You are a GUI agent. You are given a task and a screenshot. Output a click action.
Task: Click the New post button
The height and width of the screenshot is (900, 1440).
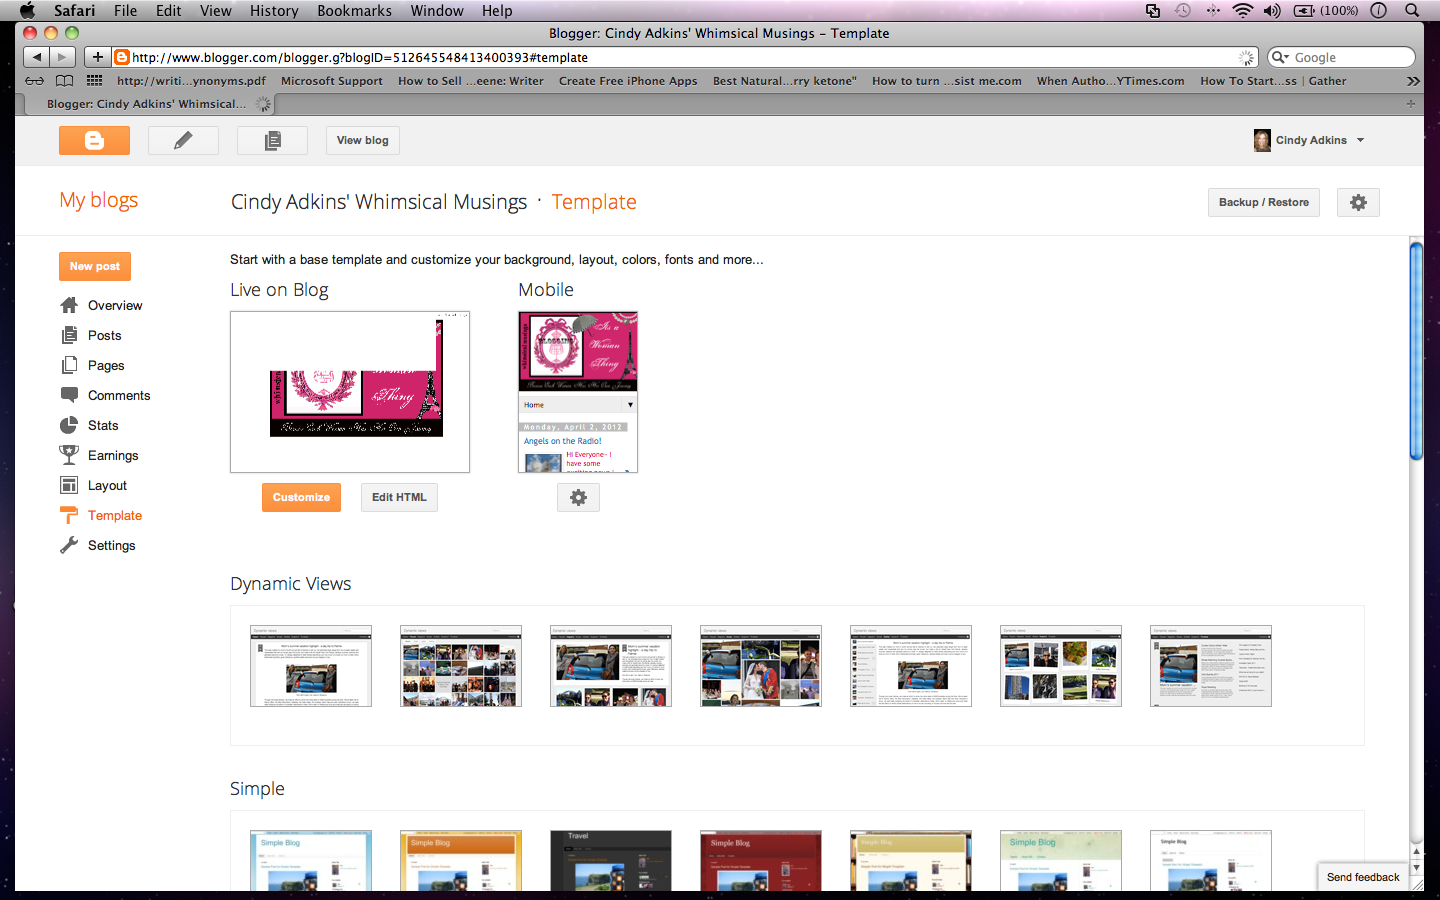click(95, 266)
